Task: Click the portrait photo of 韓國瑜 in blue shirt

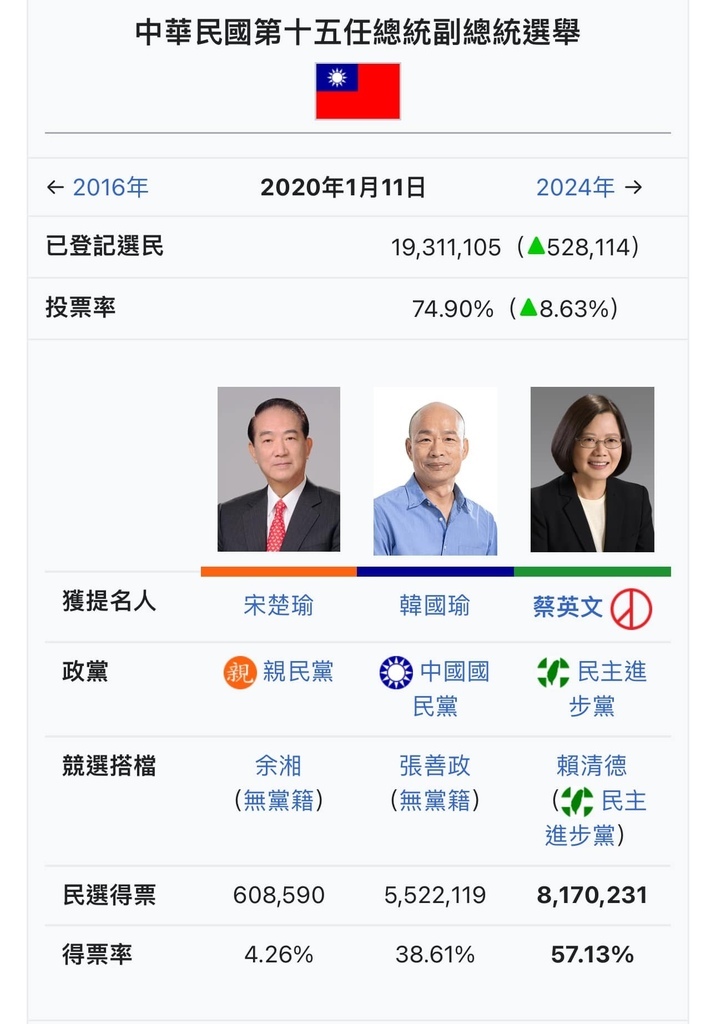Action: pos(435,471)
